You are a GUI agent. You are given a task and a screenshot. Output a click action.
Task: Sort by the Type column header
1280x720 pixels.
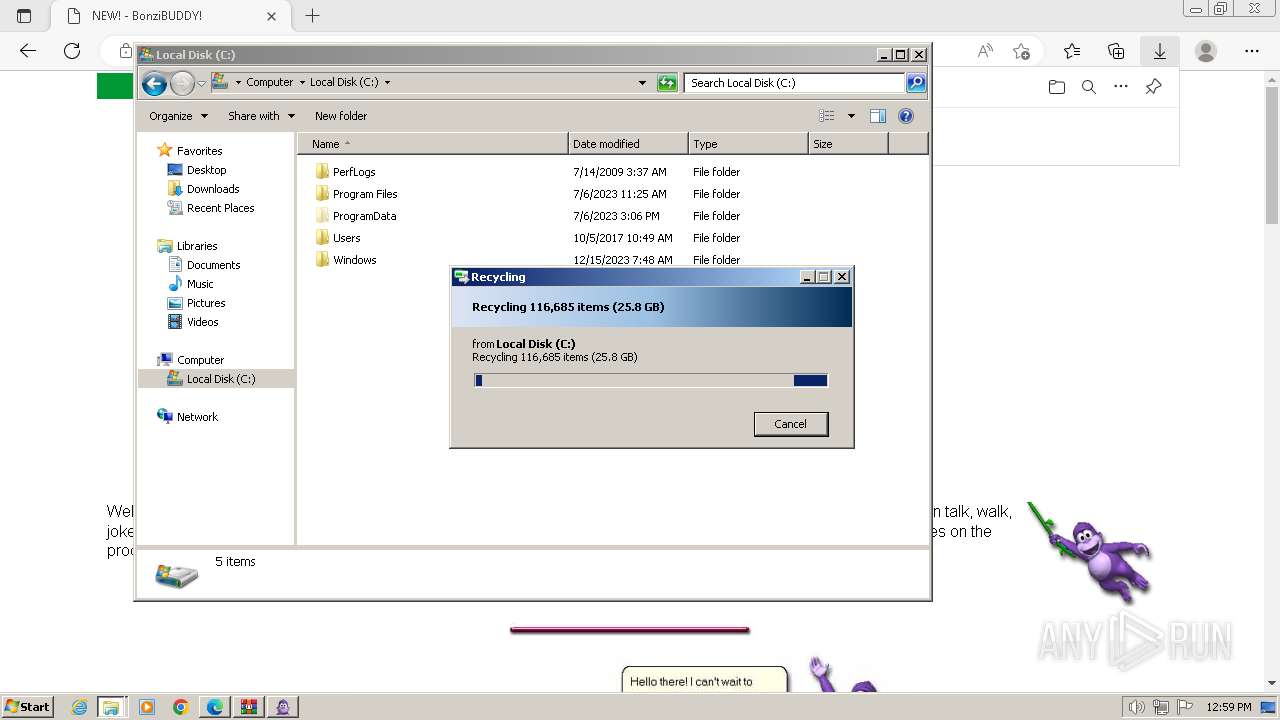(748, 144)
